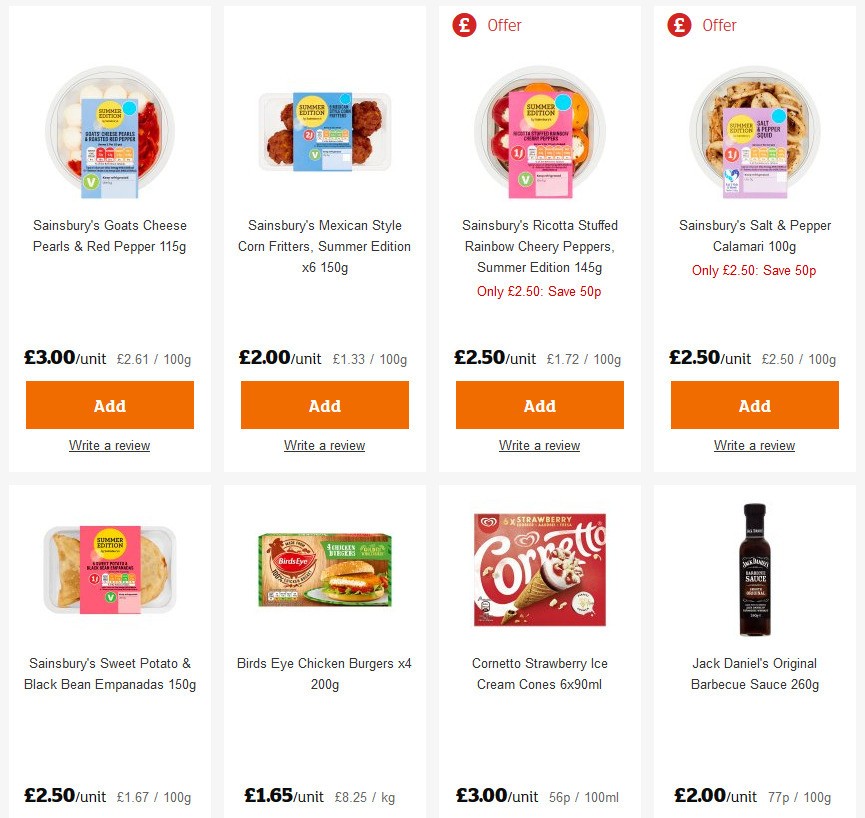Image resolution: width=865 pixels, height=818 pixels.
Task: Click the 'Only £2.50: Save 50p' offer text
Action: click(539, 291)
